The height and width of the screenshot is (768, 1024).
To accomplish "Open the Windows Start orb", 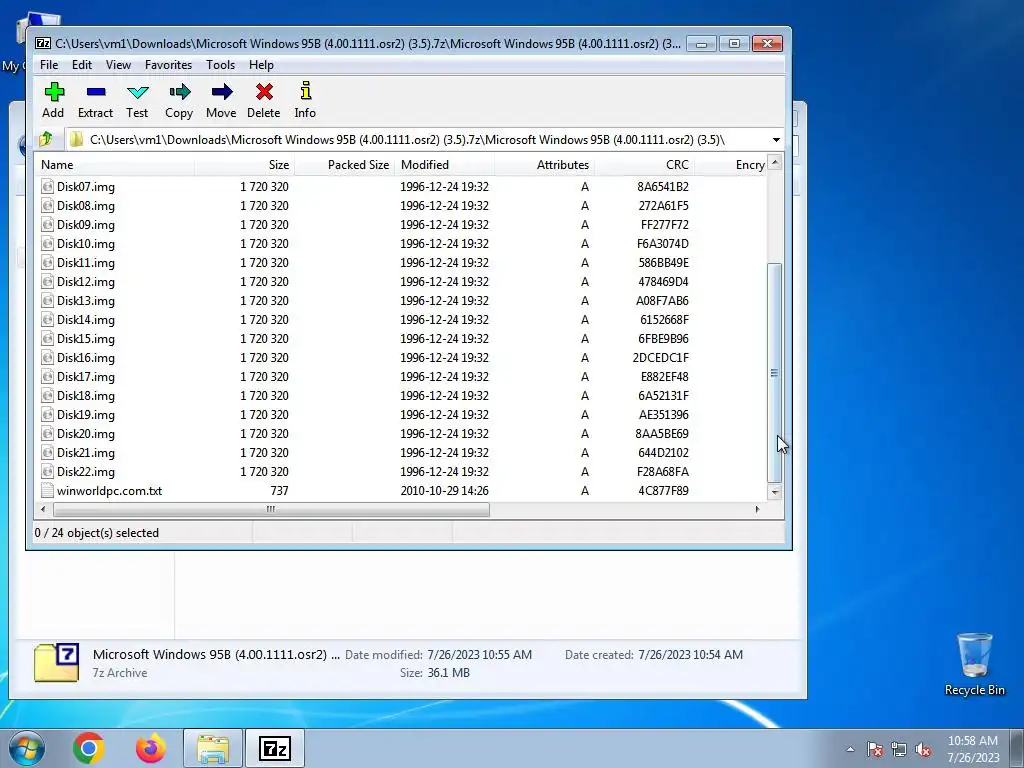I will (26, 748).
